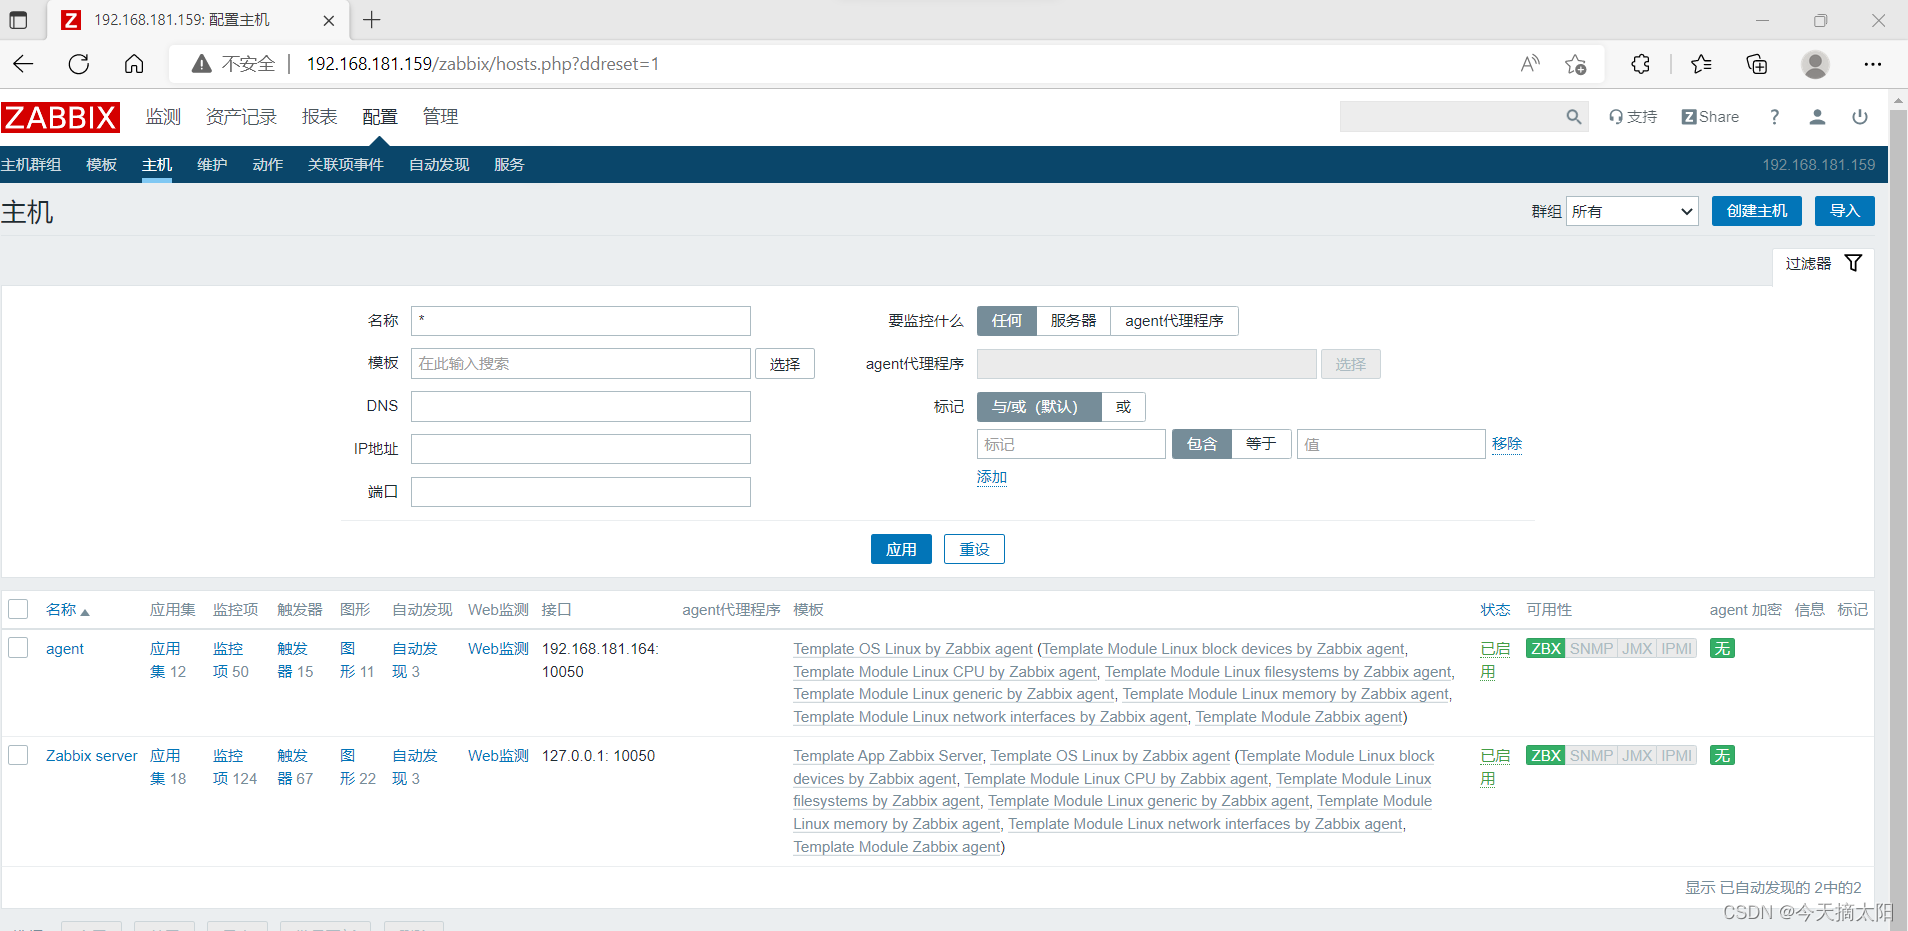
Task: Click the encryption badge for agent row
Action: click(x=1722, y=648)
